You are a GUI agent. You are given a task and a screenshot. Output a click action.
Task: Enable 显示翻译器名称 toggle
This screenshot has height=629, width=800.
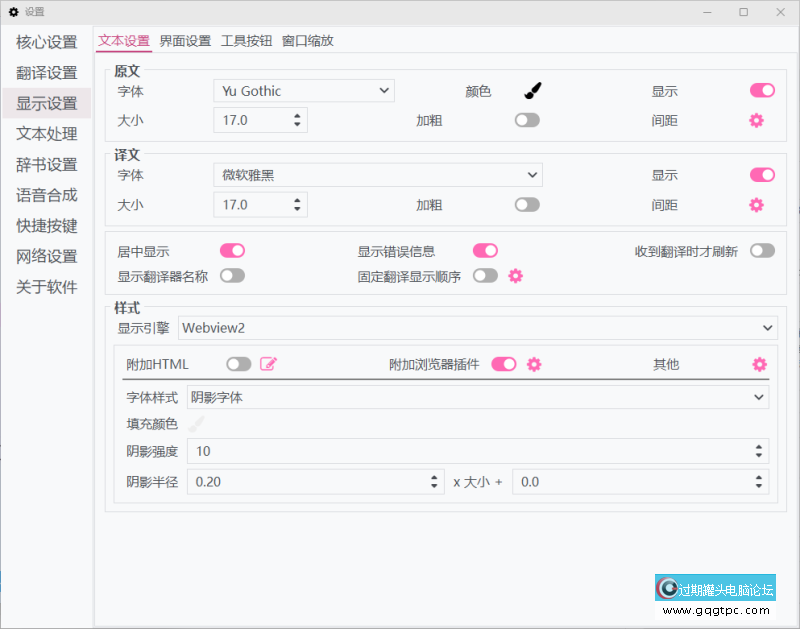coord(232,276)
